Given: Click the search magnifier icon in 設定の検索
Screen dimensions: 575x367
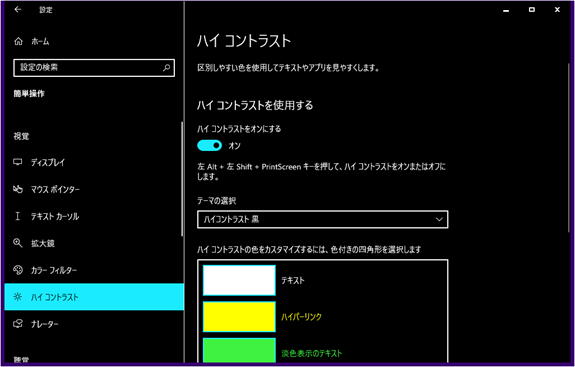Looking at the screenshot, I should pos(166,67).
